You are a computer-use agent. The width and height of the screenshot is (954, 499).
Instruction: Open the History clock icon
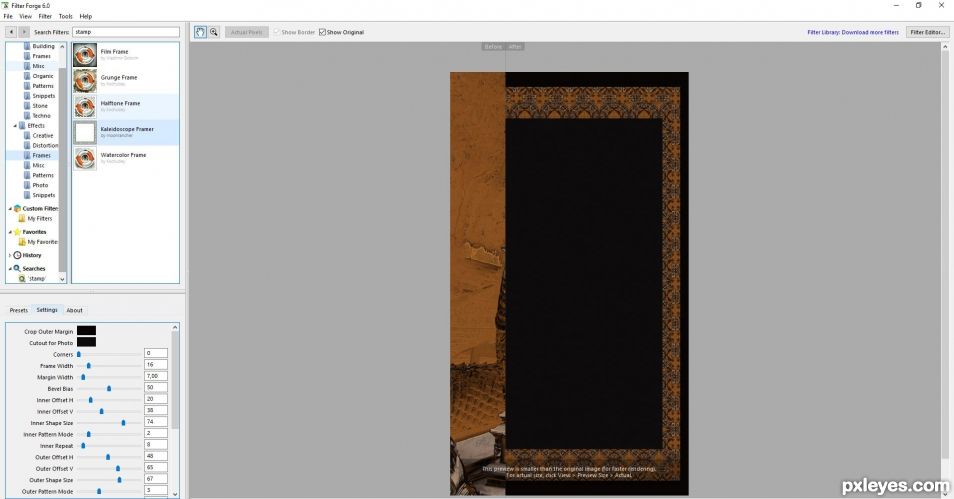[x=18, y=255]
